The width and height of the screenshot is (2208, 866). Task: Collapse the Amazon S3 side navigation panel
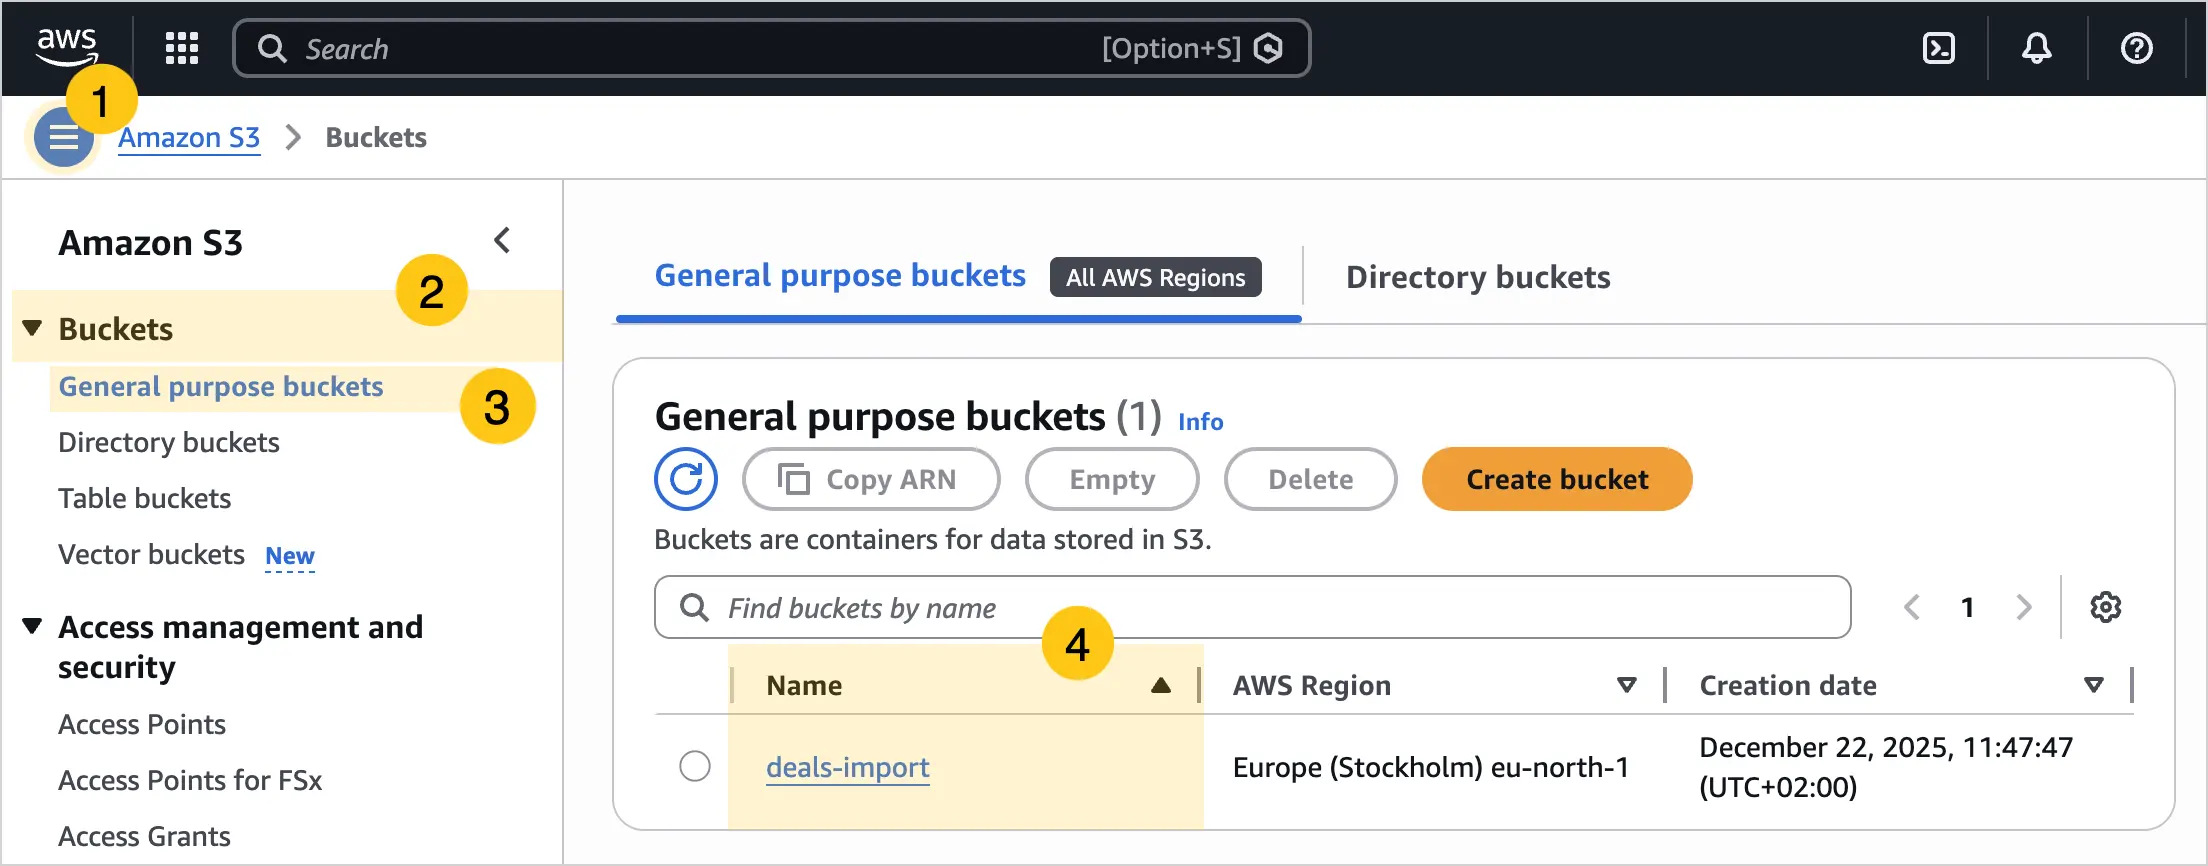pyautogui.click(x=502, y=241)
